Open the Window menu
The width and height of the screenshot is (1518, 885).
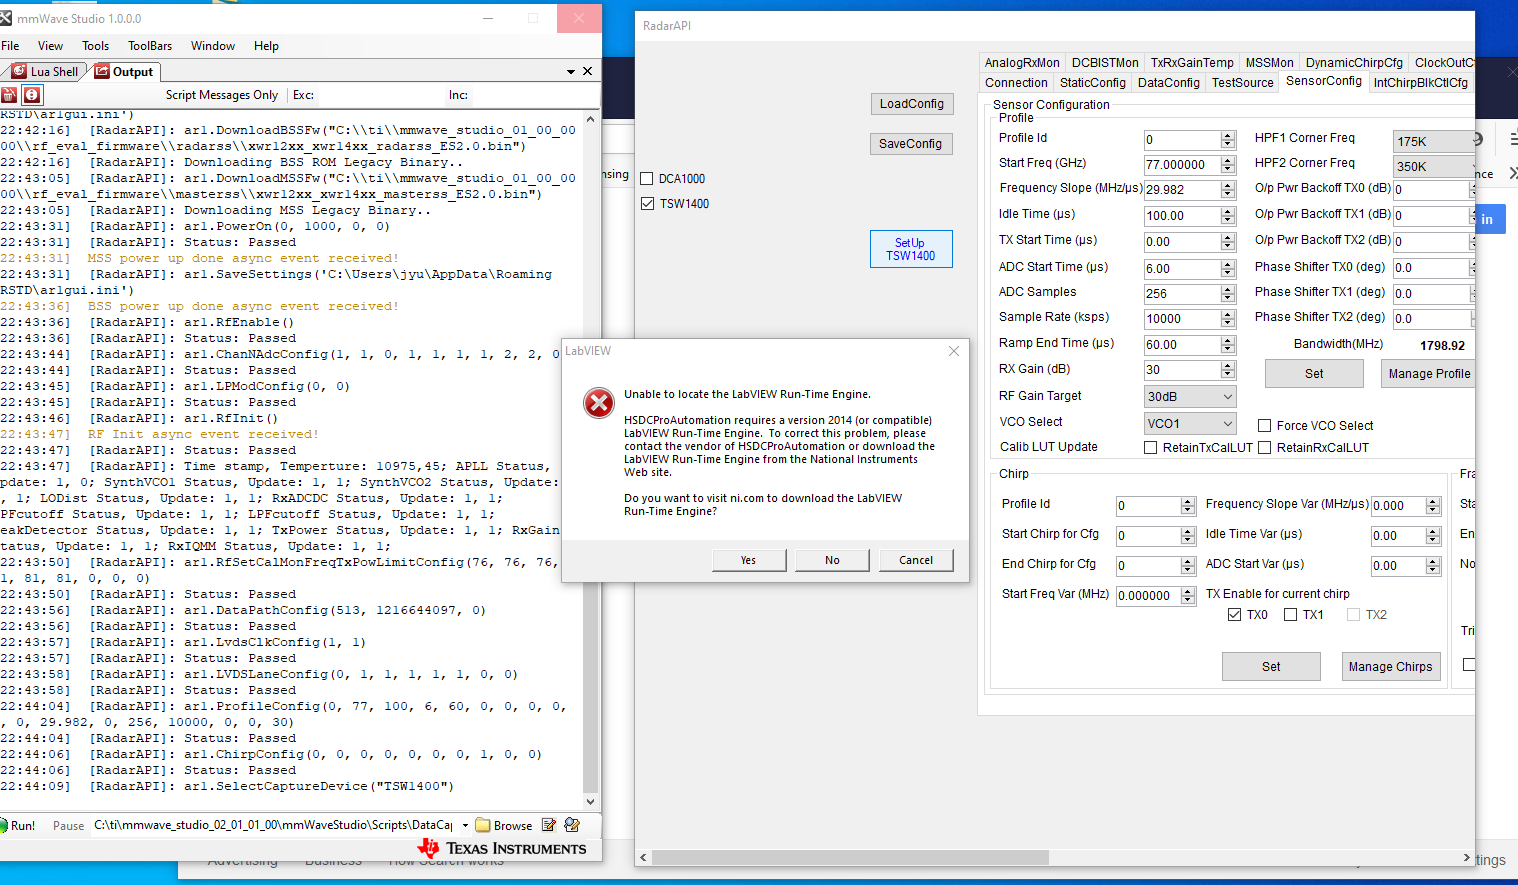pos(213,46)
